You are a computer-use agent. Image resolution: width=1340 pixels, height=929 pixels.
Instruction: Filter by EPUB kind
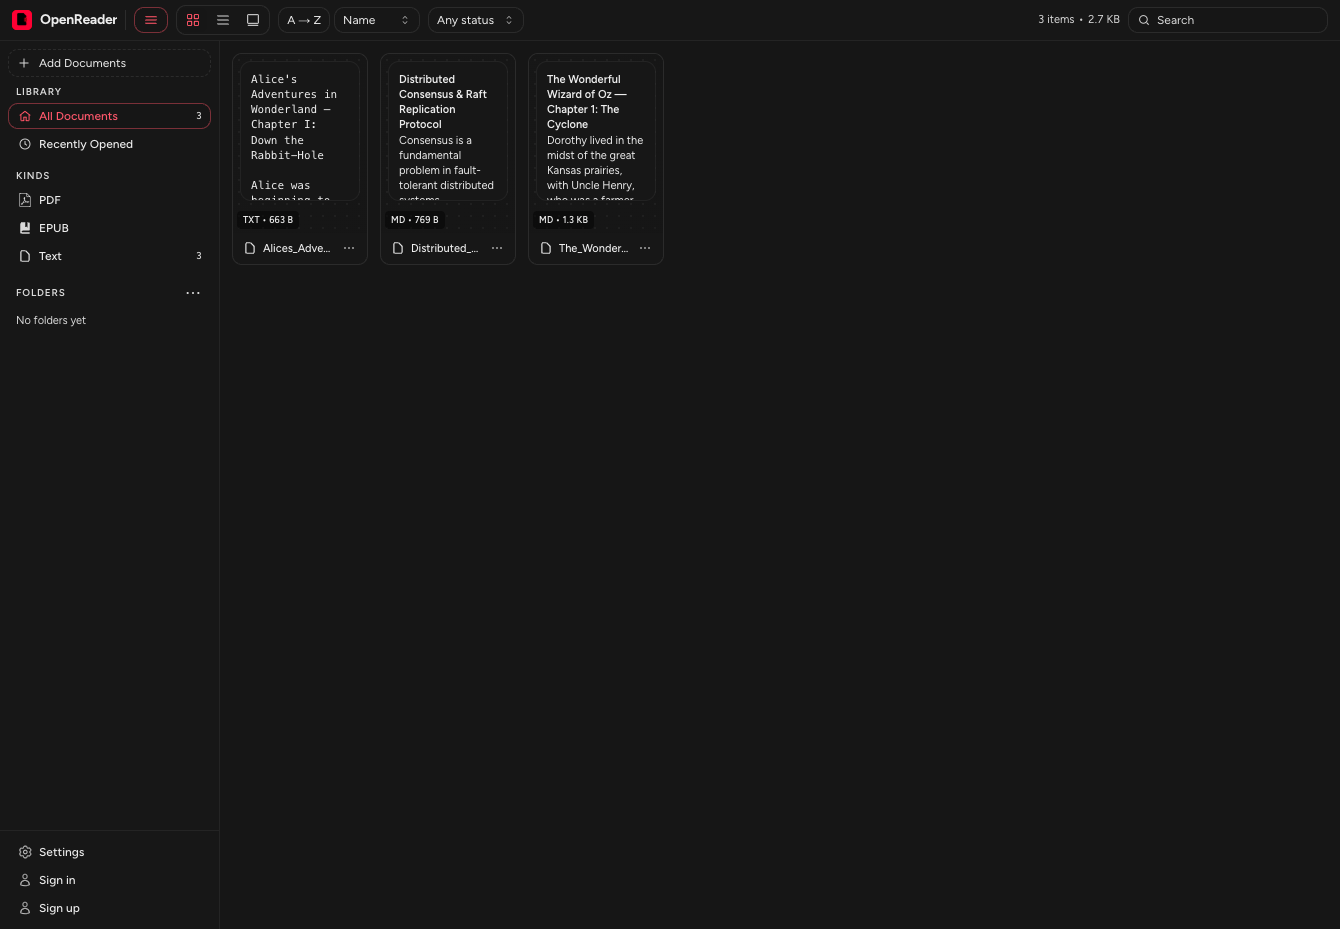110,228
